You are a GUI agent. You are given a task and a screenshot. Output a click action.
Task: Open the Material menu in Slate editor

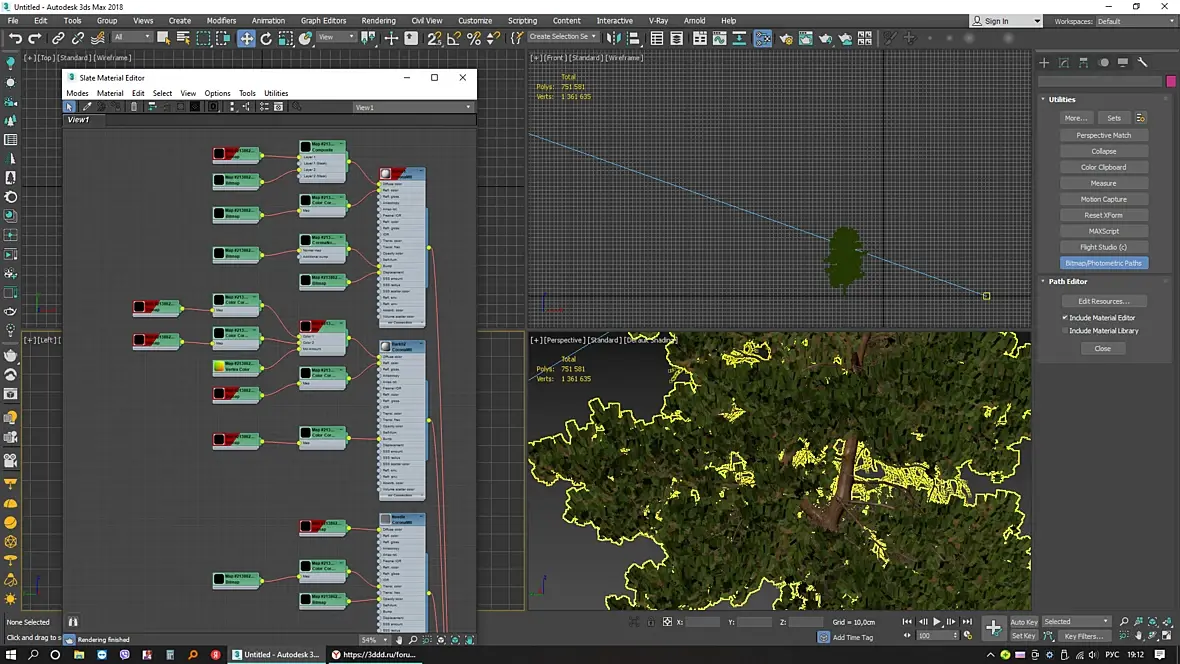click(x=110, y=93)
